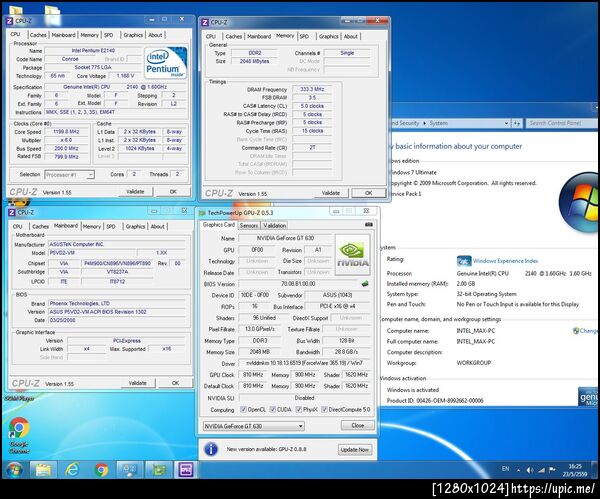Click the Windows logo in System window
Screen dimensions: 600x499
click(580, 202)
